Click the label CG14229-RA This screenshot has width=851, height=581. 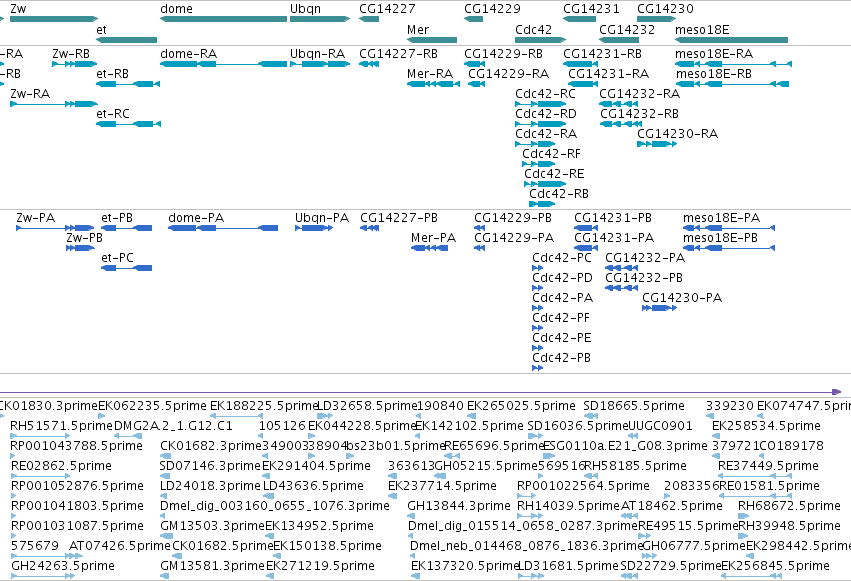(x=509, y=74)
